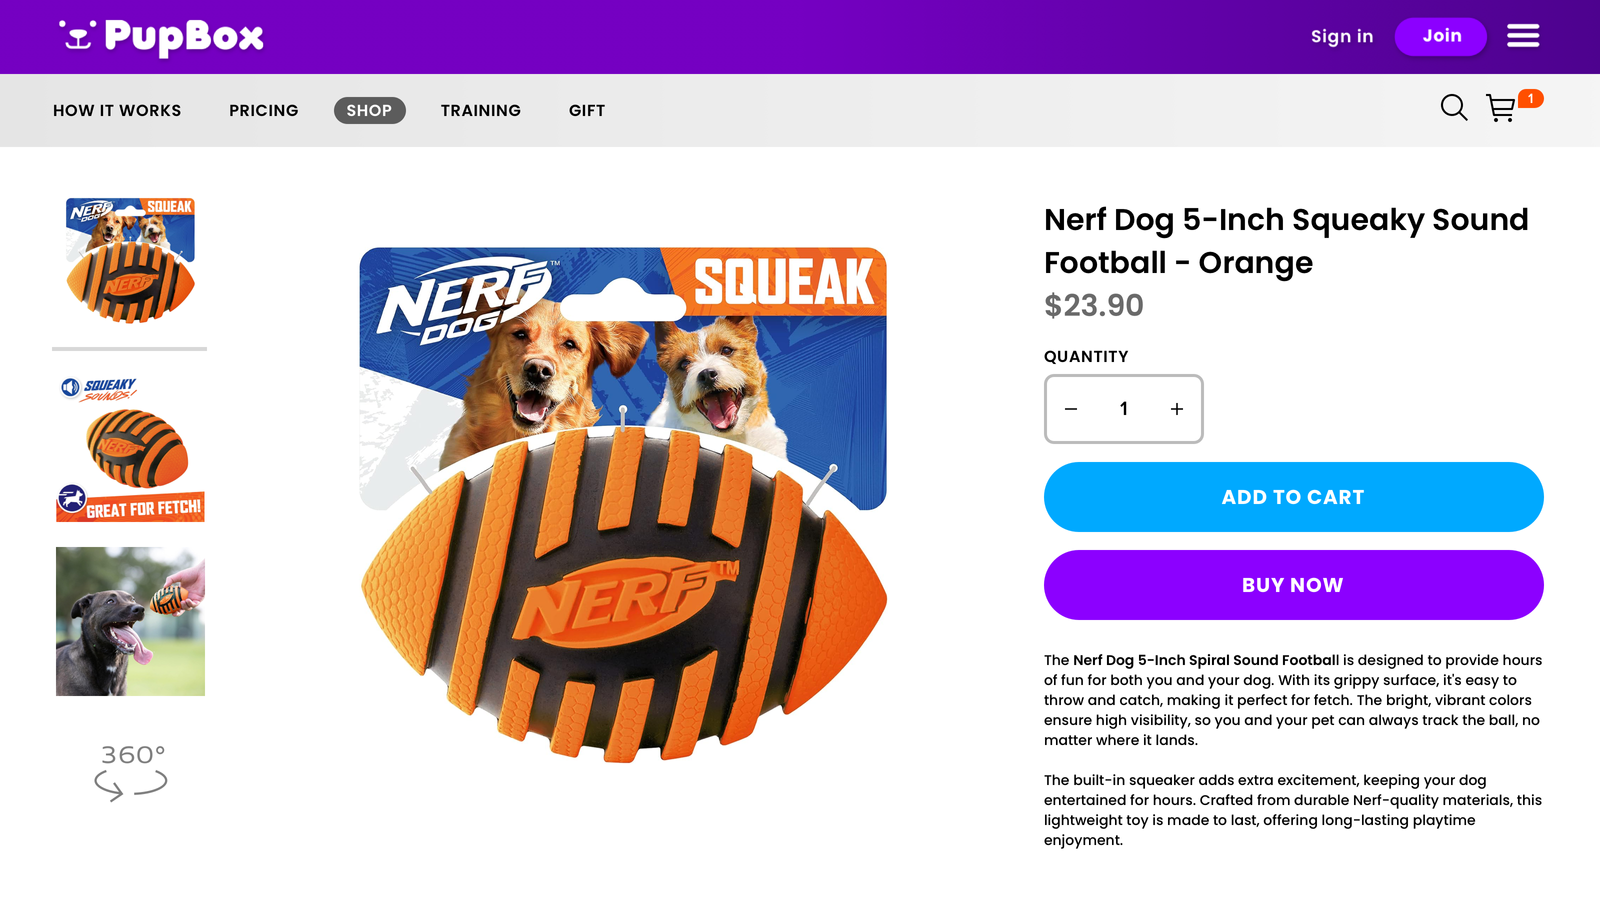Open the 360° rotate view
This screenshot has height=900, width=1600.
131,771
